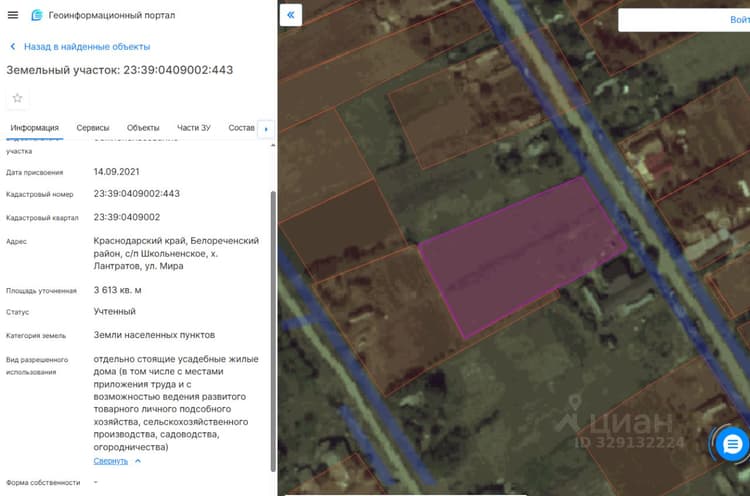Screen dimensions: 750x496
Task: Collapse the side panel with double-chevron button
Action: [290, 15]
